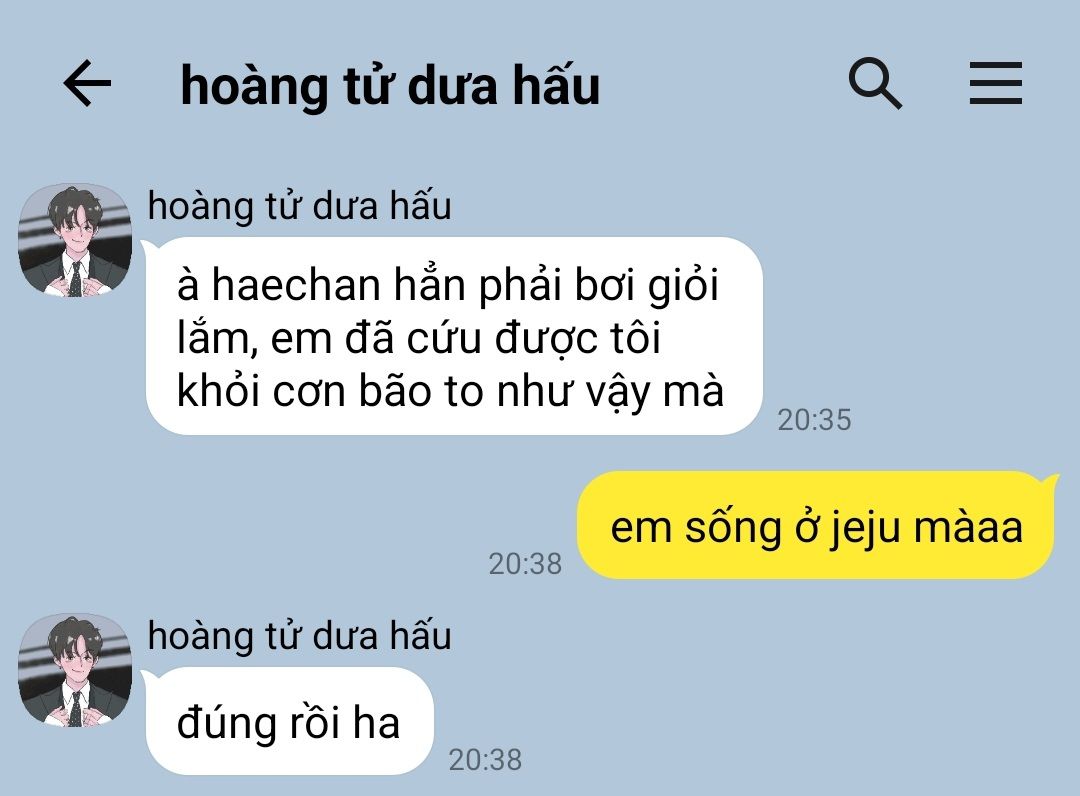Click the 20:35 timestamp
The height and width of the screenshot is (796, 1080).
[x=814, y=420]
